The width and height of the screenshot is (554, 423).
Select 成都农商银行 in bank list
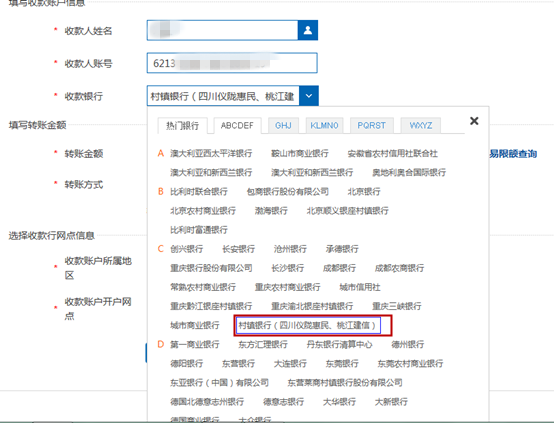(399, 268)
